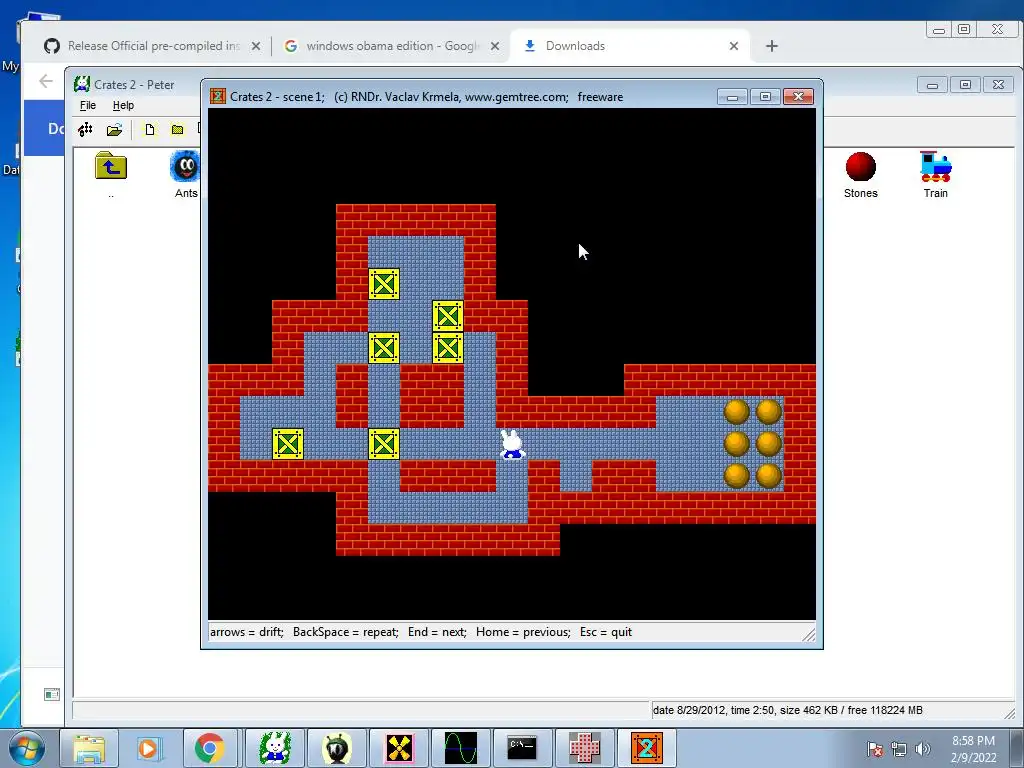Image resolution: width=1024 pixels, height=768 pixels.
Task: Open a new browser tab
Action: tap(771, 46)
